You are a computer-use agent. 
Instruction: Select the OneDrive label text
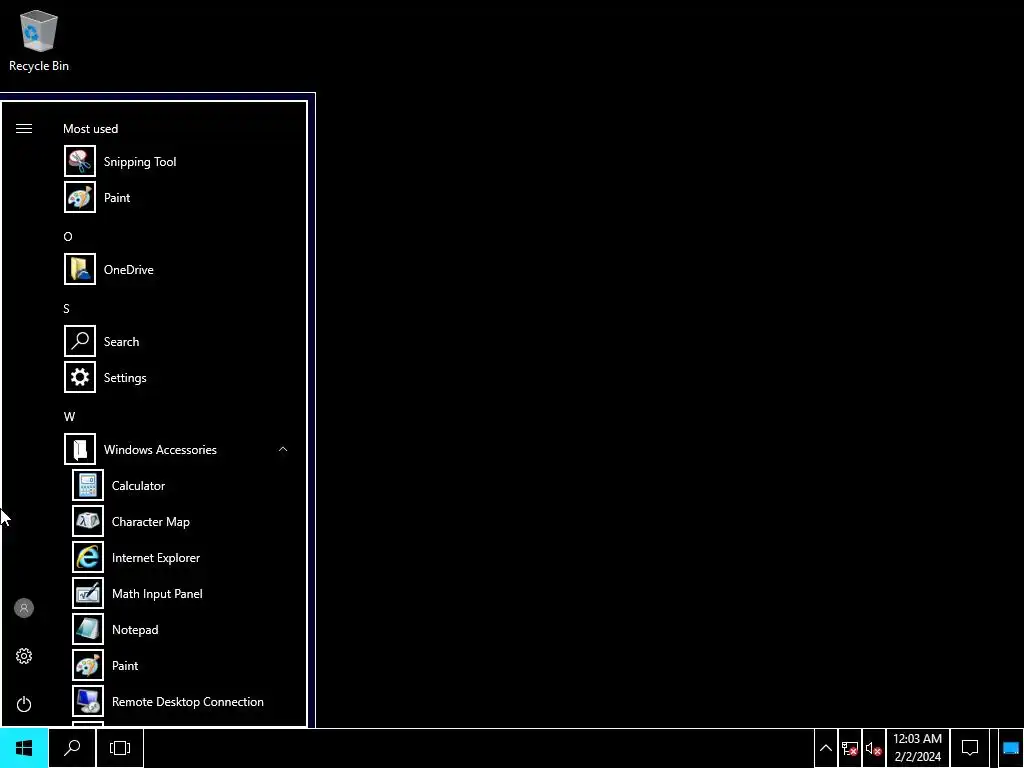(129, 270)
